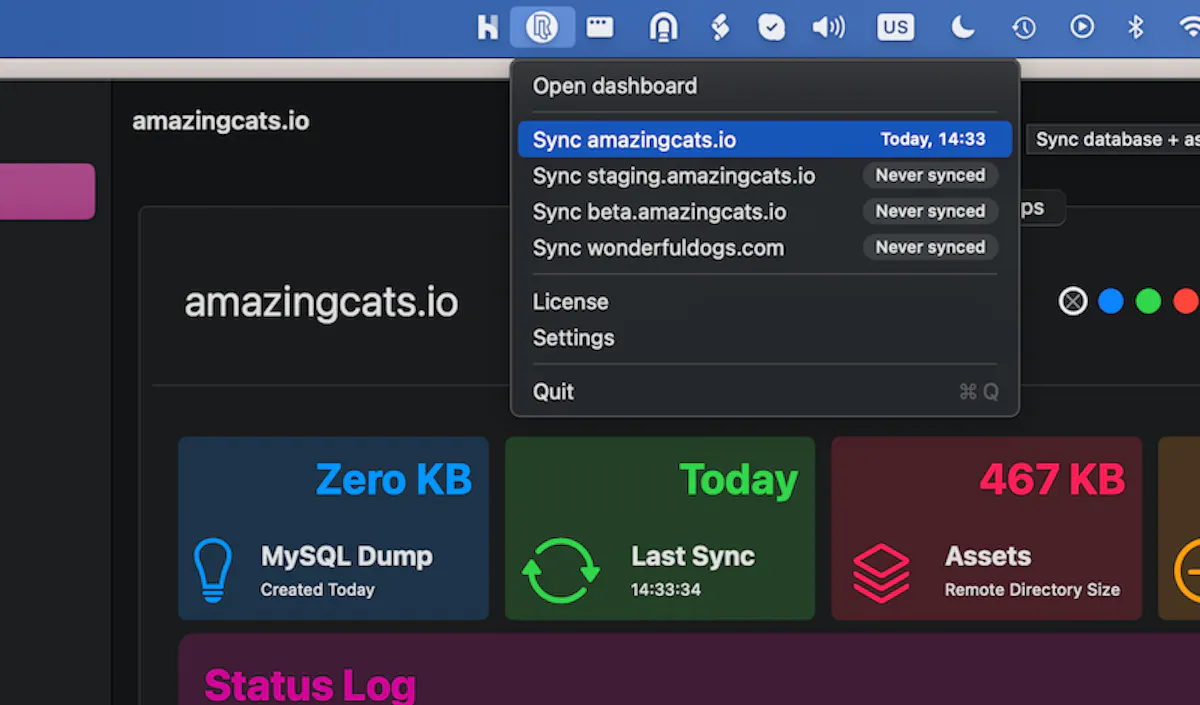Select Sync beta.amazingcats.io menu entry
Screen dimensions: 1200x705
click(765, 212)
